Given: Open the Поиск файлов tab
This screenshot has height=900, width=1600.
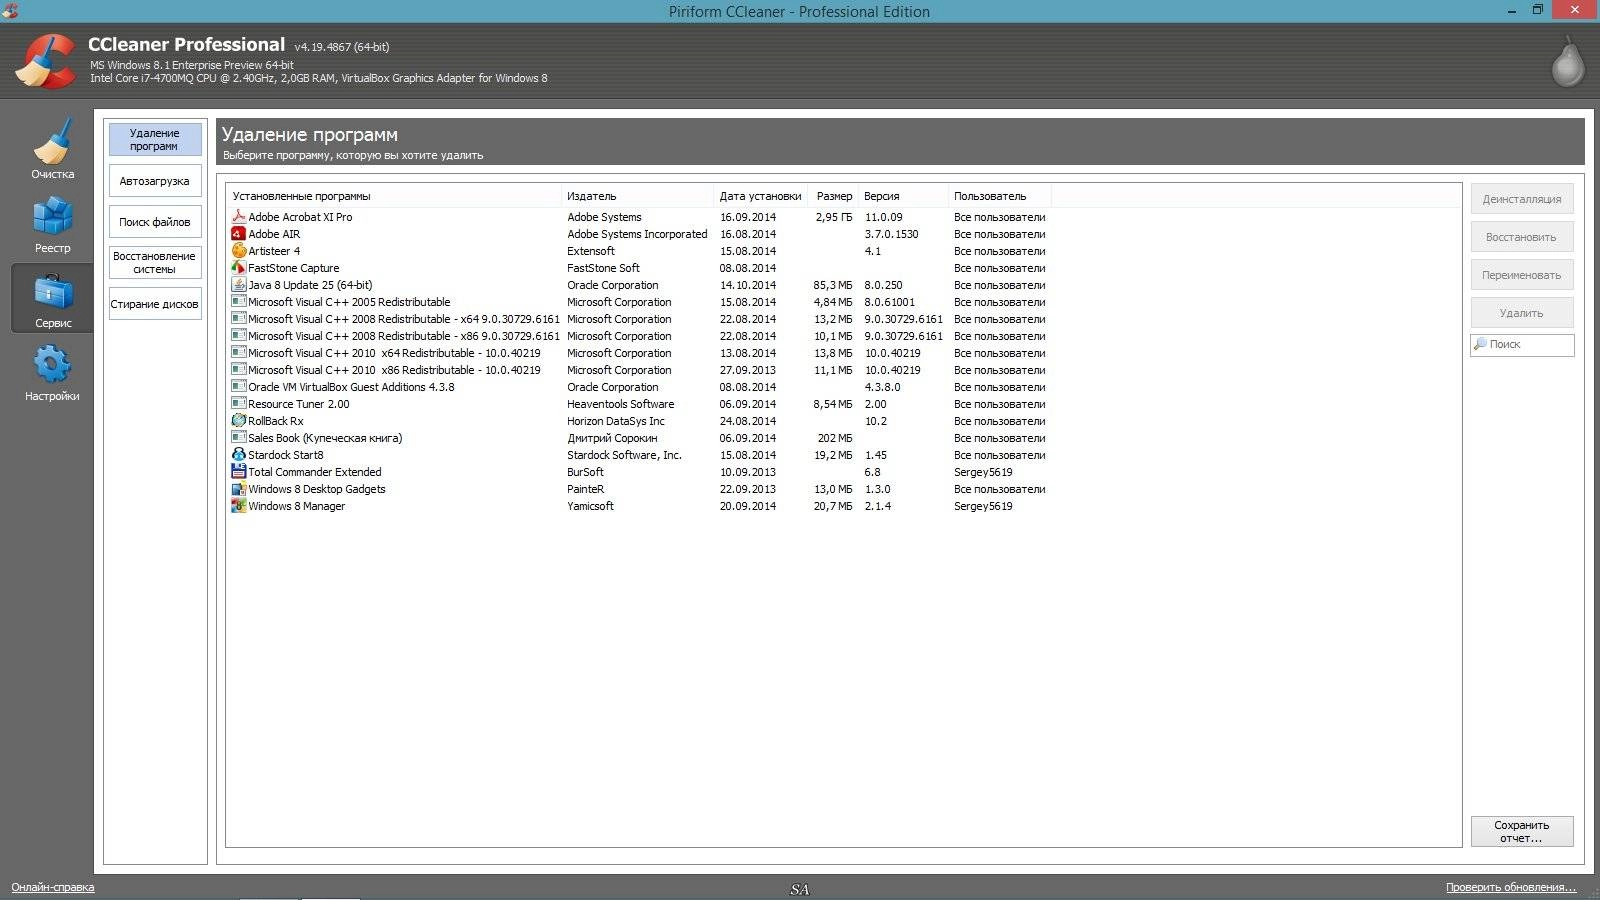Looking at the screenshot, I should pos(155,222).
